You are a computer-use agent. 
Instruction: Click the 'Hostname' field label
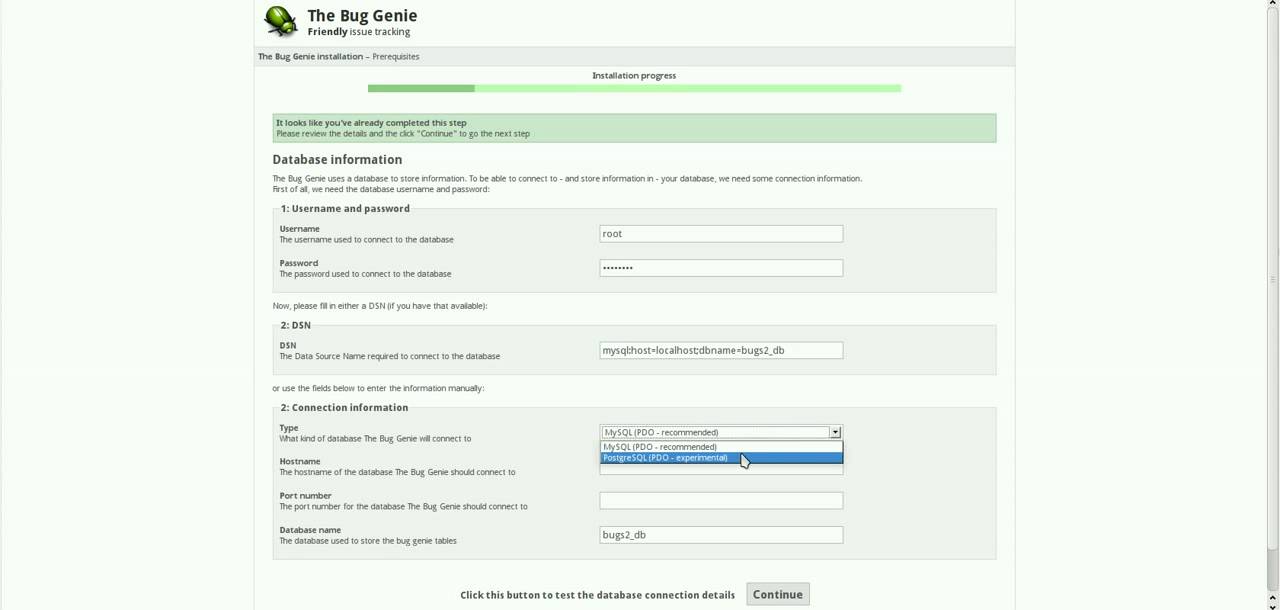[300, 461]
